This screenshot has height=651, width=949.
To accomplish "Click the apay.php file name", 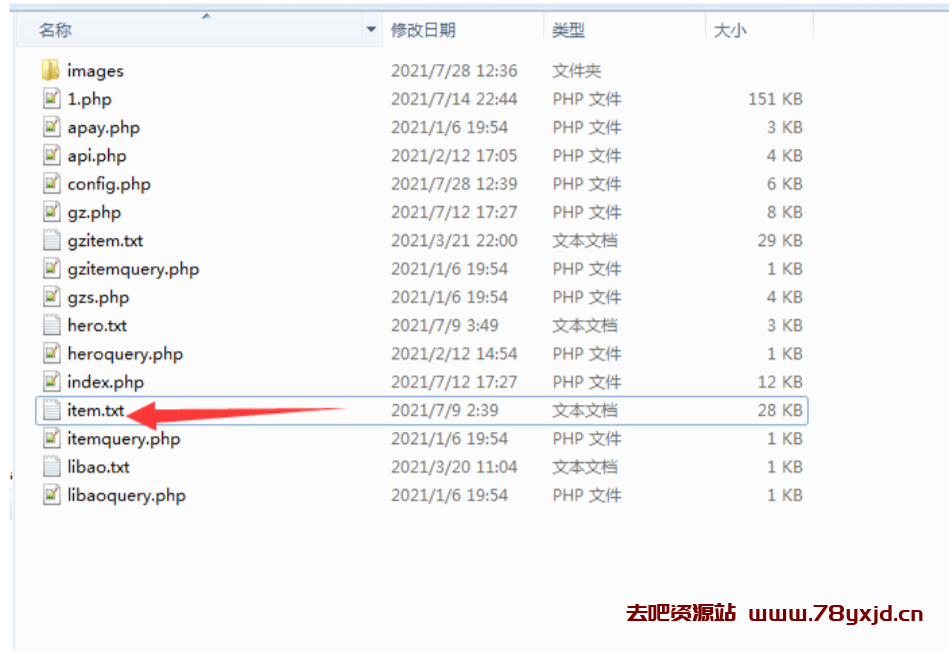I will point(103,128).
